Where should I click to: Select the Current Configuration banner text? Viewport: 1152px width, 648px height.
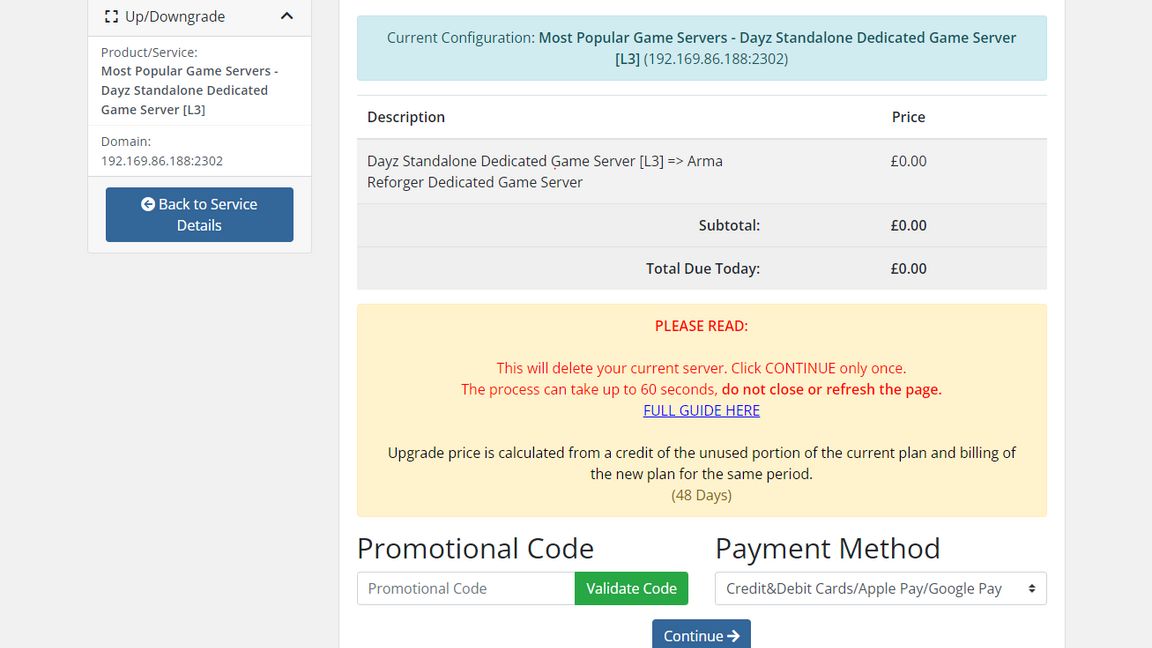[701, 48]
